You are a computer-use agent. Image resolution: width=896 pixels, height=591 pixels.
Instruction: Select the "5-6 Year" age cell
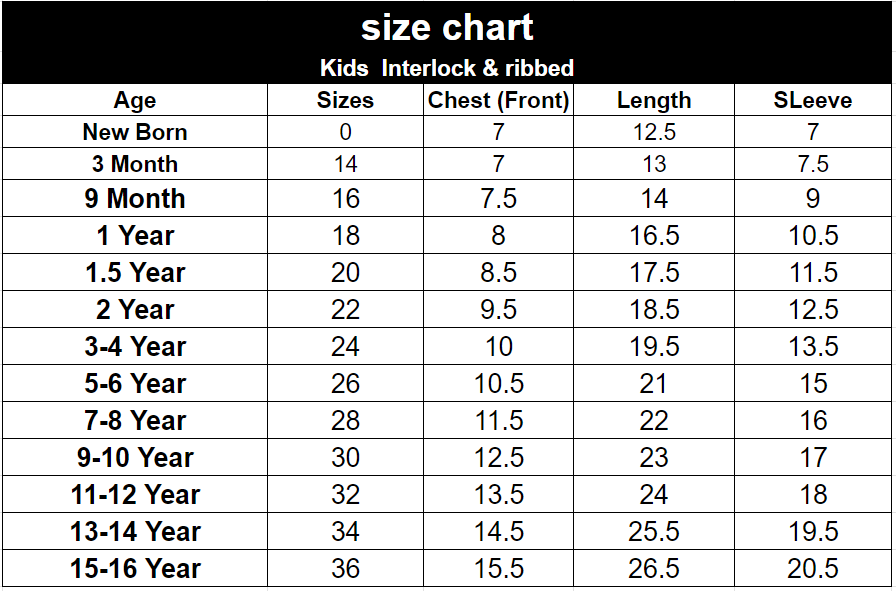135,384
